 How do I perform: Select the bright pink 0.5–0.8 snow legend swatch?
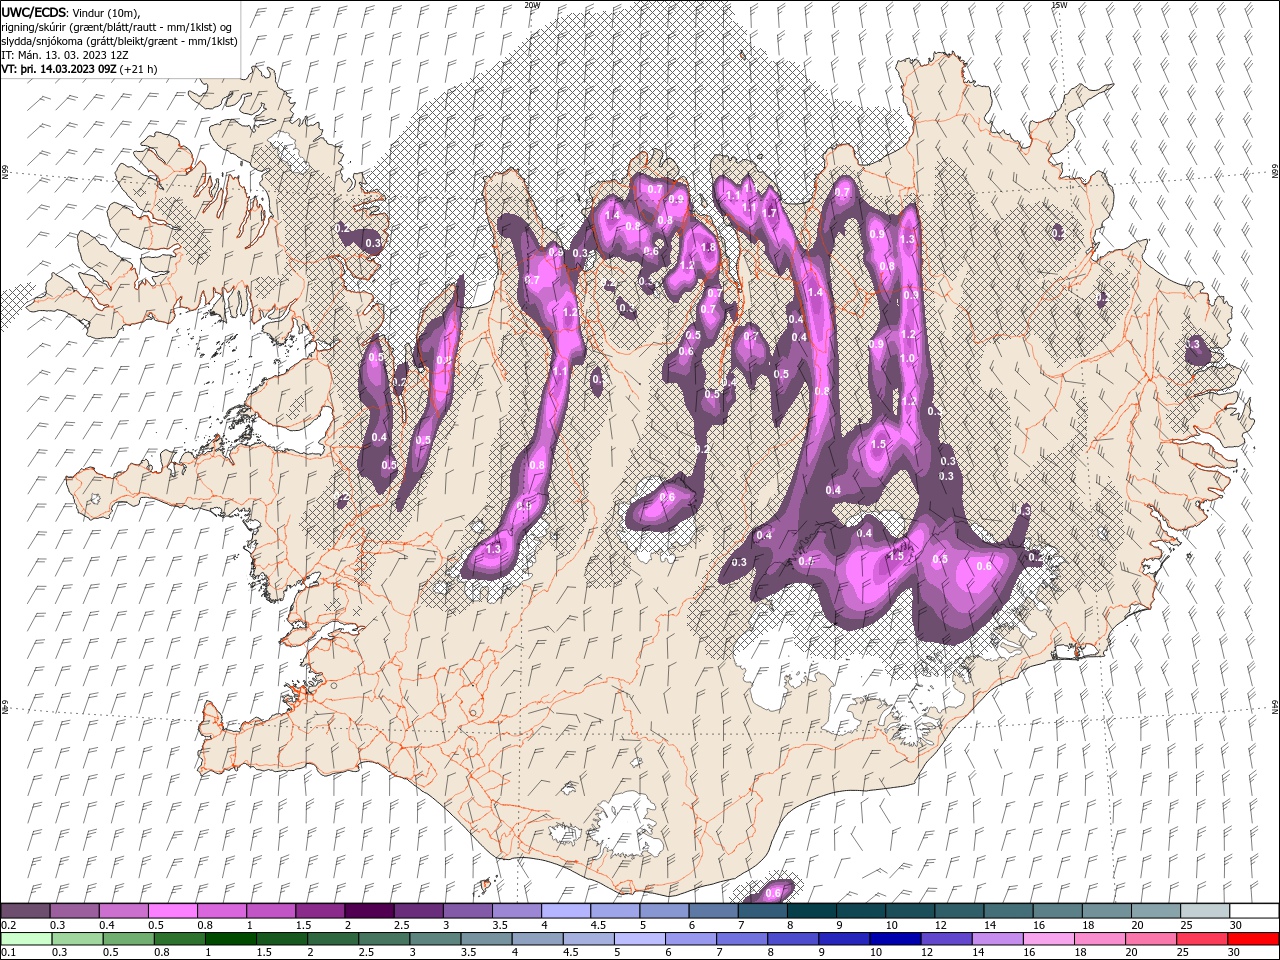pyautogui.click(x=172, y=911)
